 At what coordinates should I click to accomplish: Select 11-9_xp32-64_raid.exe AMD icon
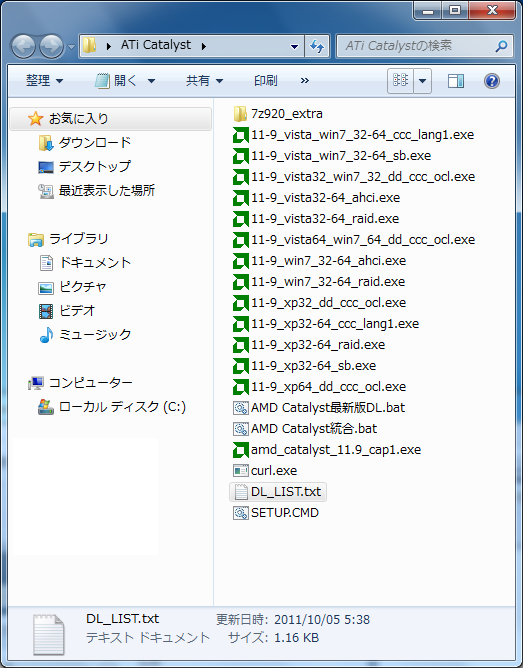pos(241,345)
